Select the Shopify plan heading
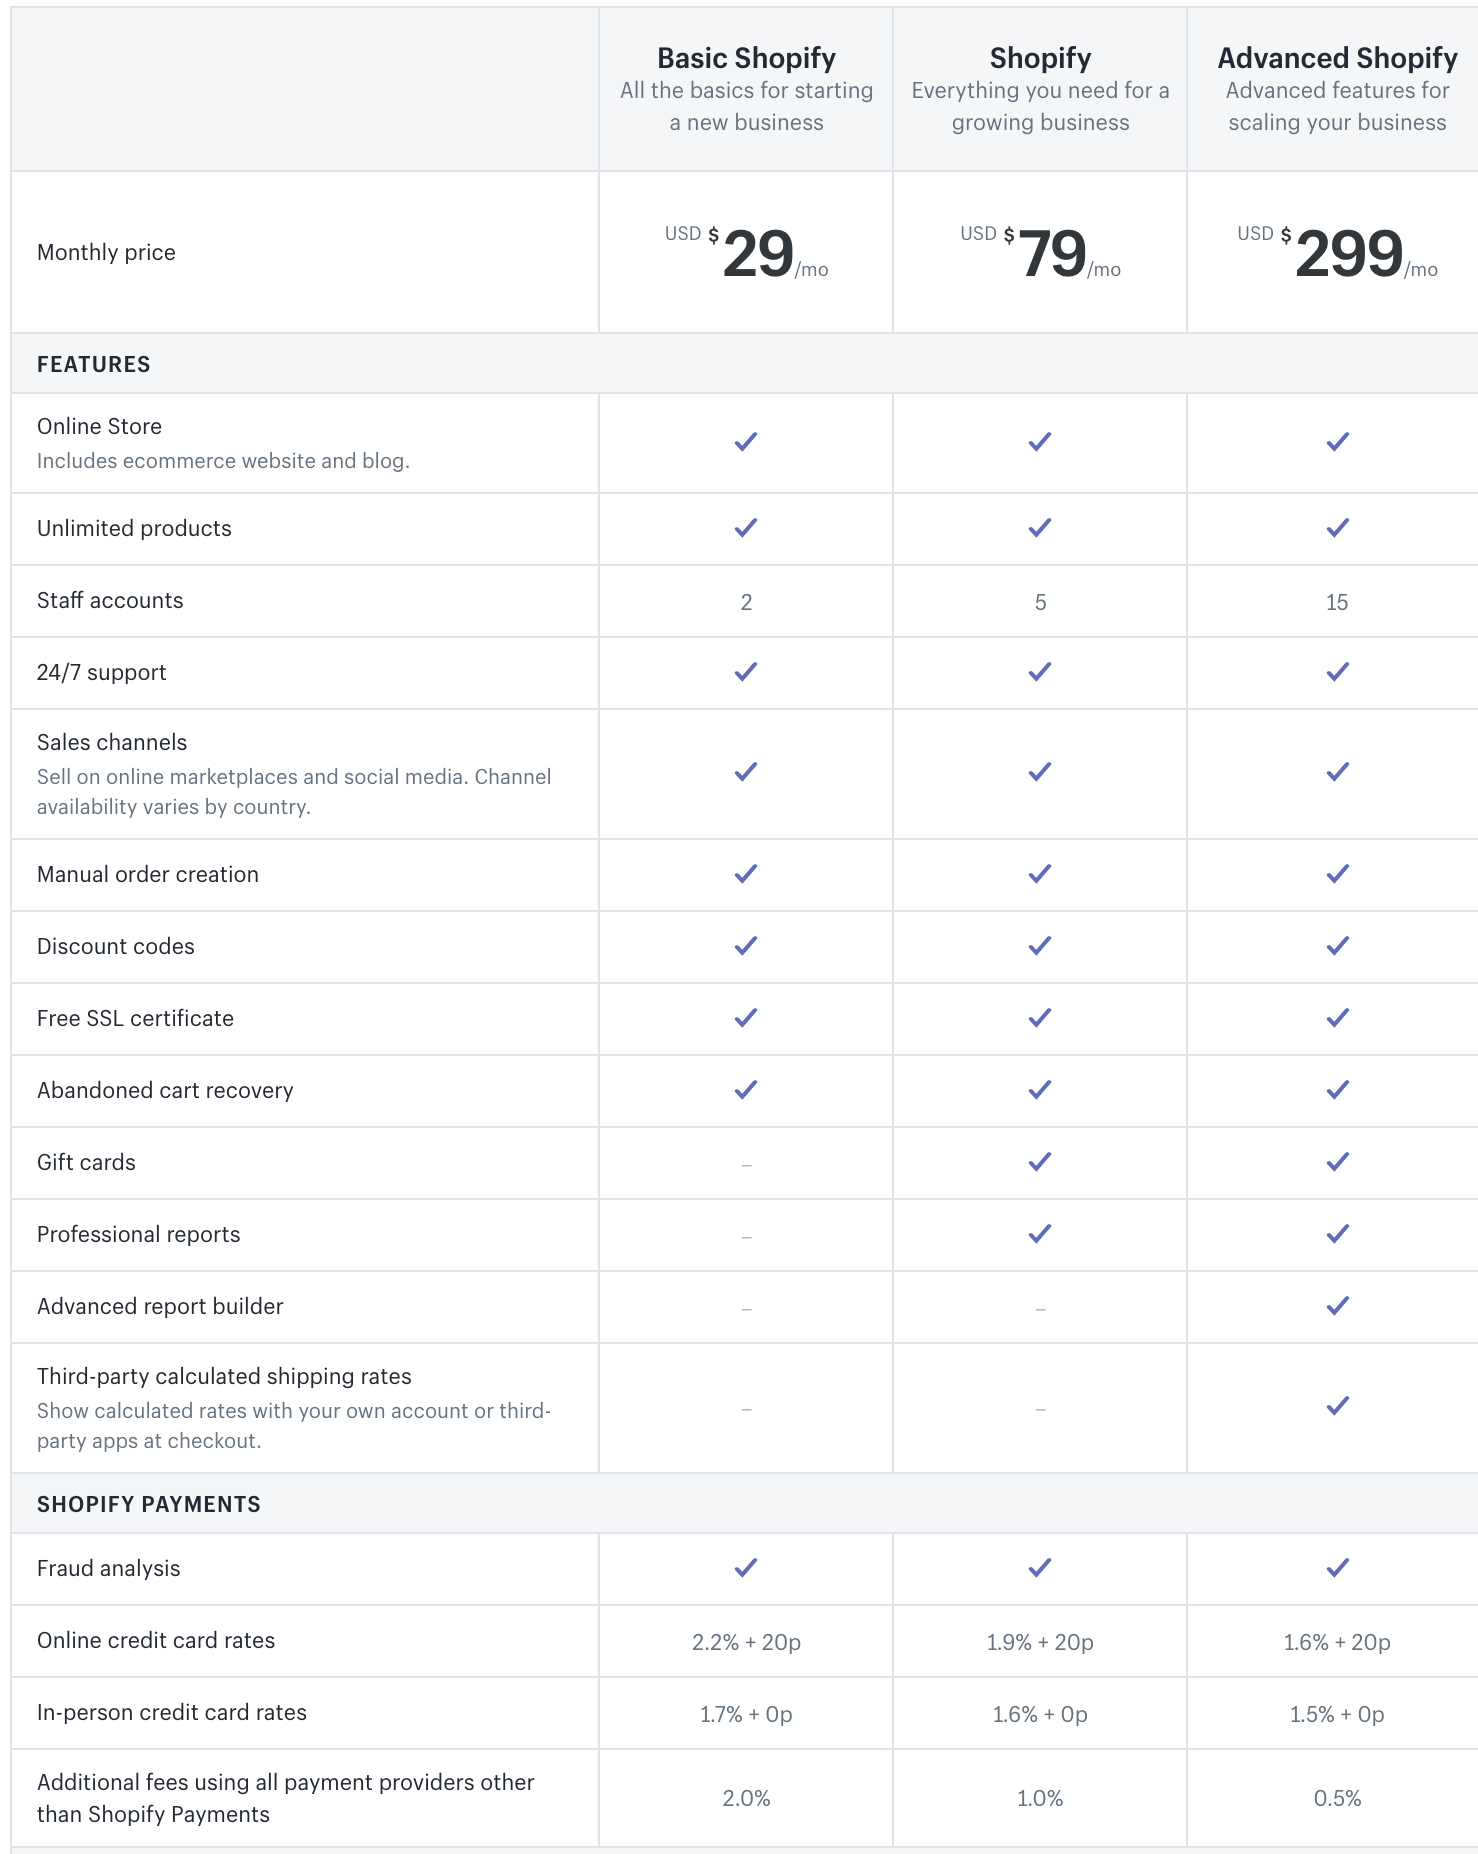 (x=1040, y=58)
